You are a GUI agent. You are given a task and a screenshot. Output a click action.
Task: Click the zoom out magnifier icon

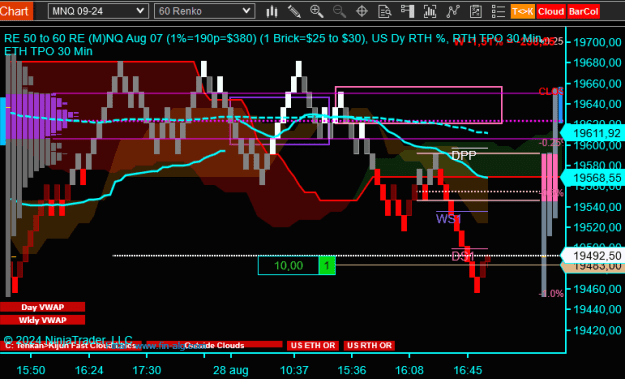pos(339,11)
